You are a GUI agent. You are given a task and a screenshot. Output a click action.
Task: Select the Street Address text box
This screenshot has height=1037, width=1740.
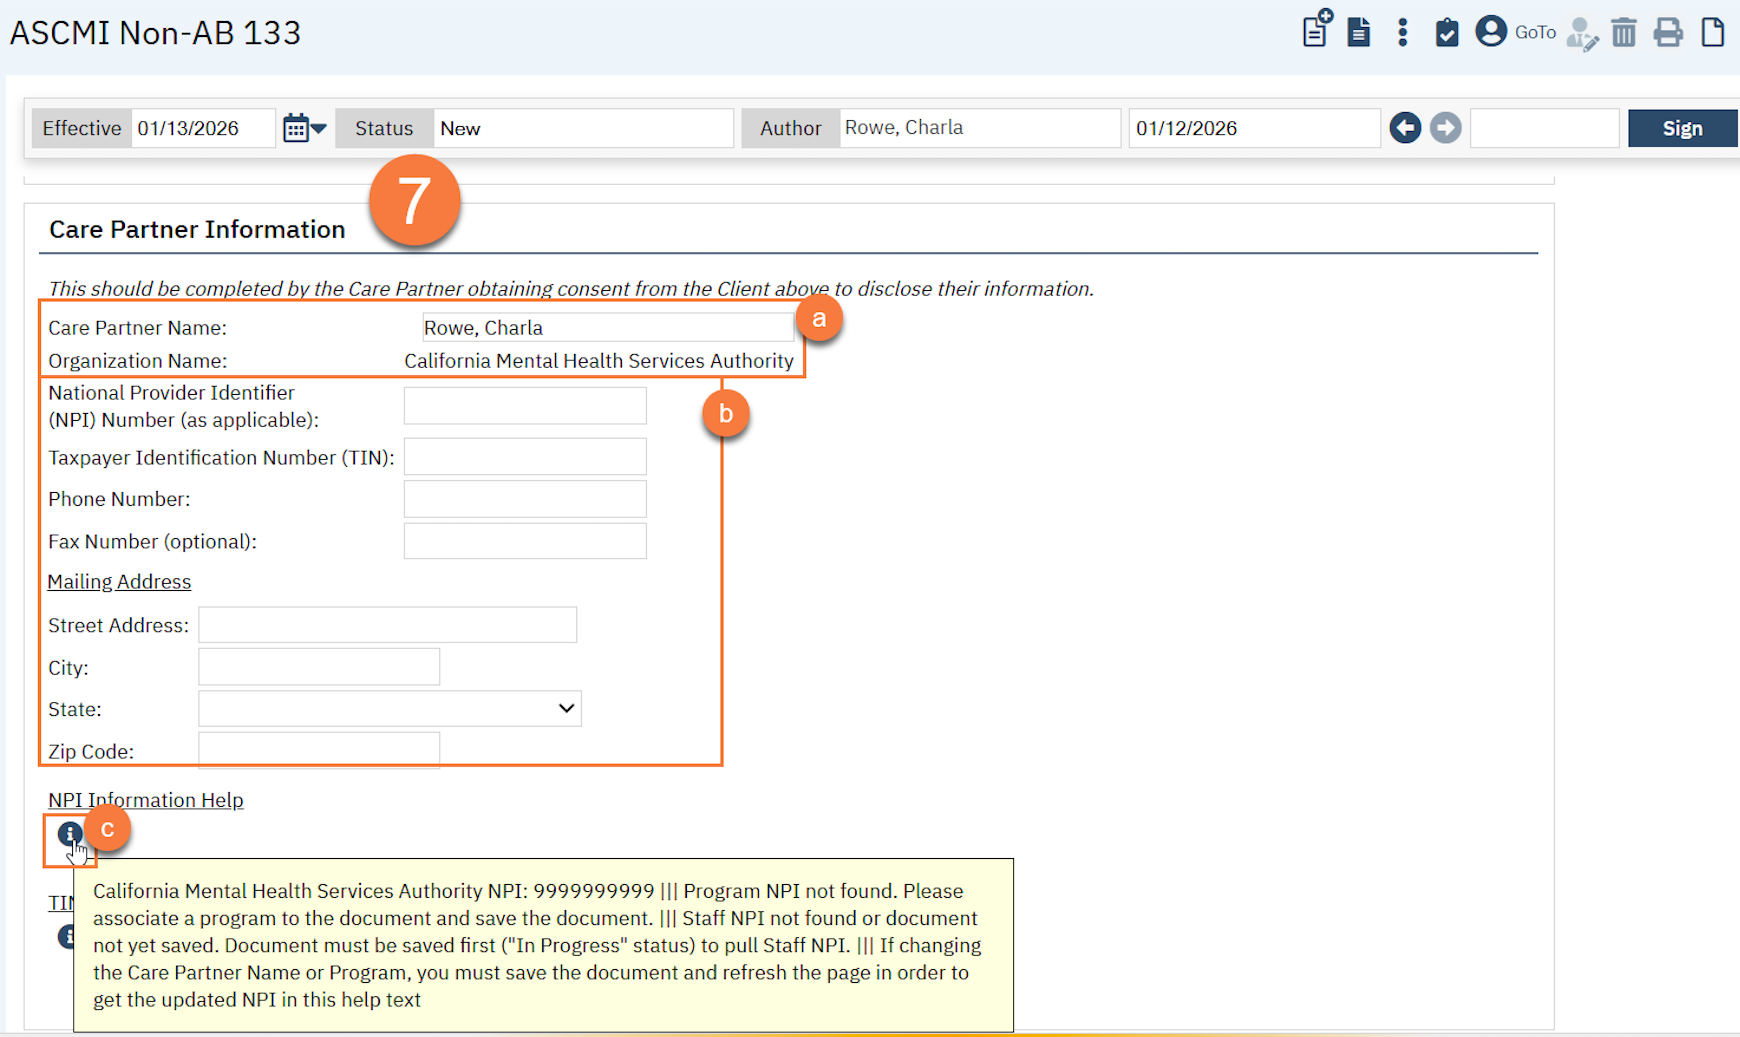(x=387, y=625)
